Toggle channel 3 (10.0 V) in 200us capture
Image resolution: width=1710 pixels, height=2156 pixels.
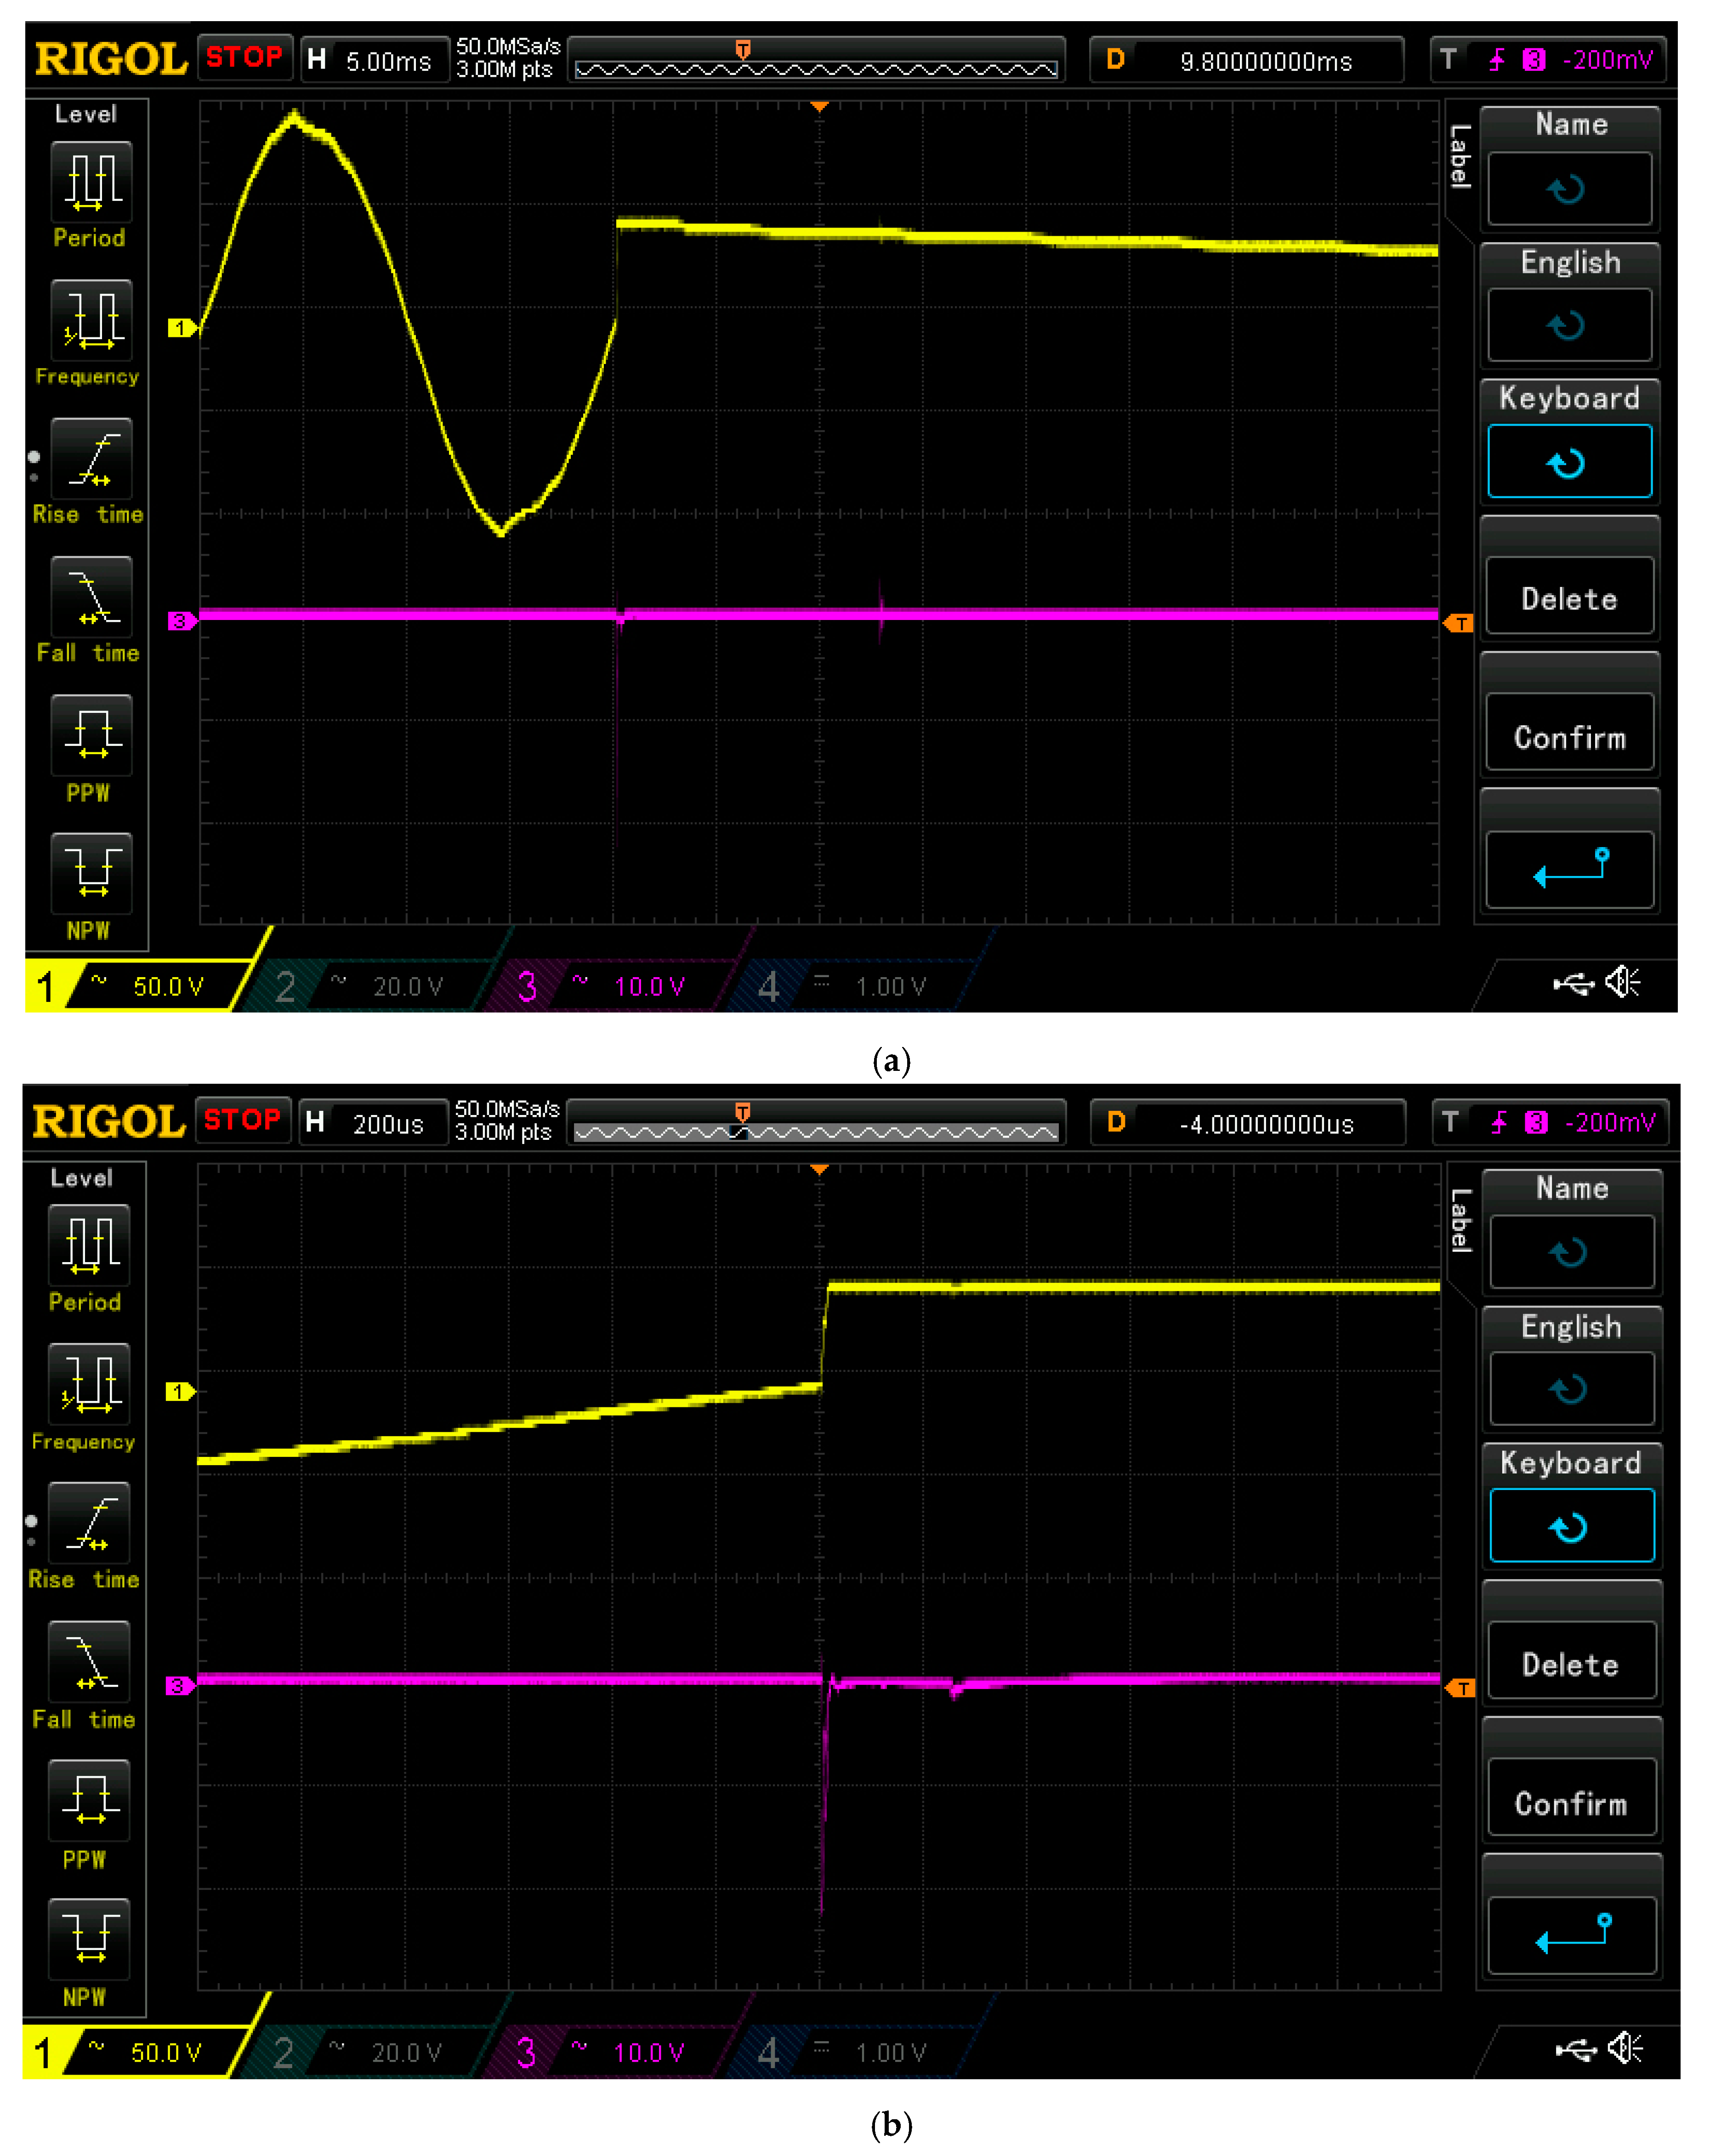[x=610, y=2052]
